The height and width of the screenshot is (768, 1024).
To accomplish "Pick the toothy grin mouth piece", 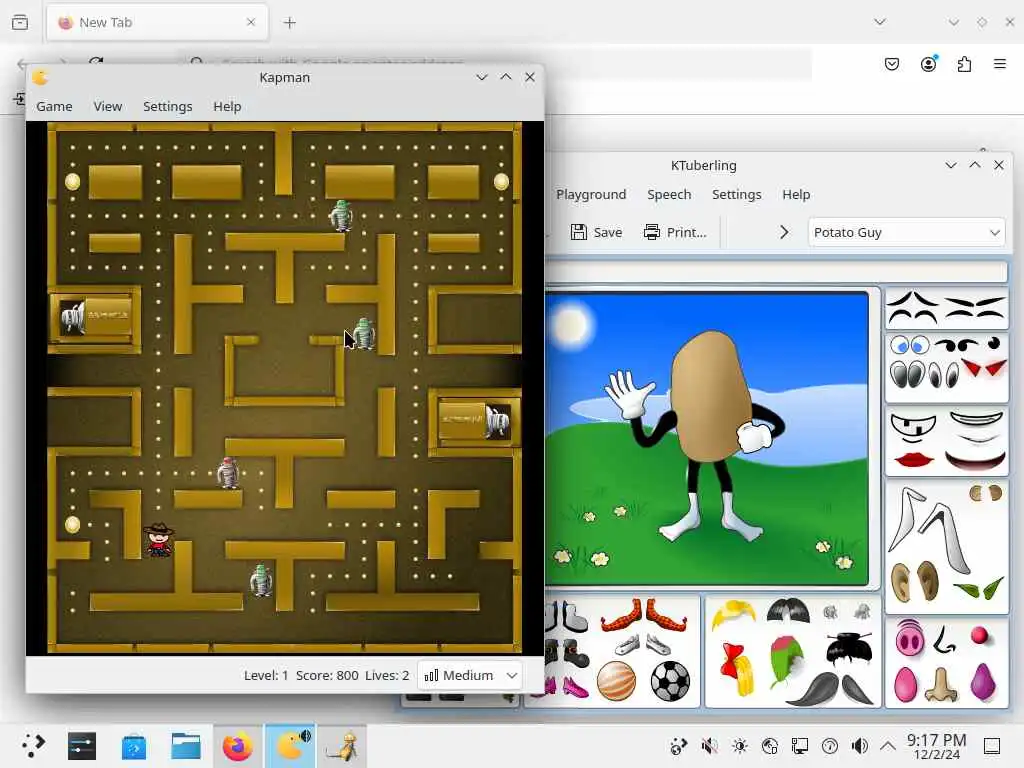I will (916, 426).
